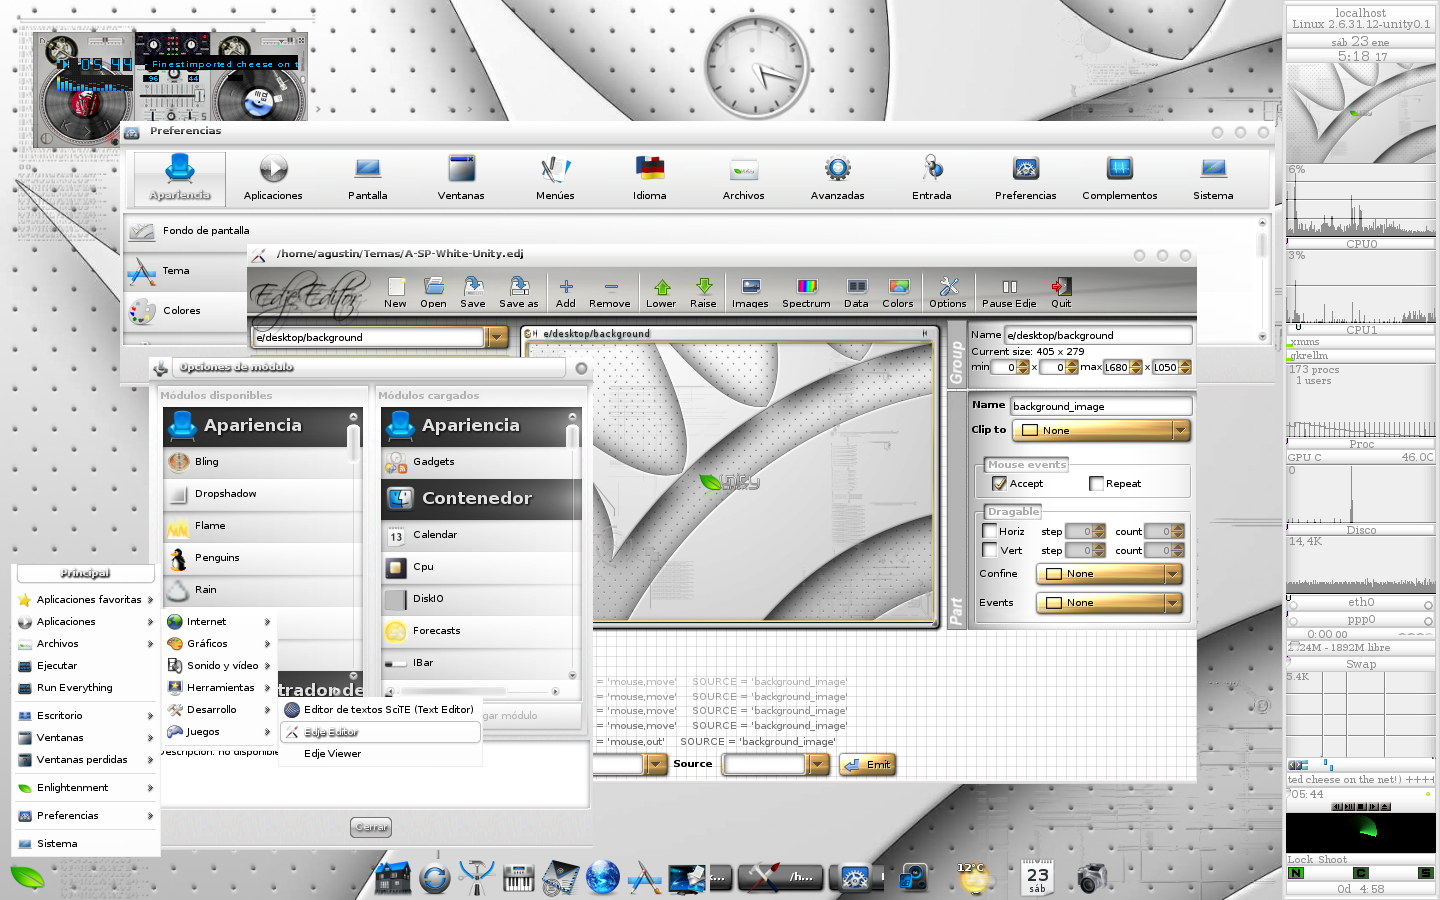Open the Options icon in Edje Editor toolbar
This screenshot has width=1440, height=900.
(947, 292)
